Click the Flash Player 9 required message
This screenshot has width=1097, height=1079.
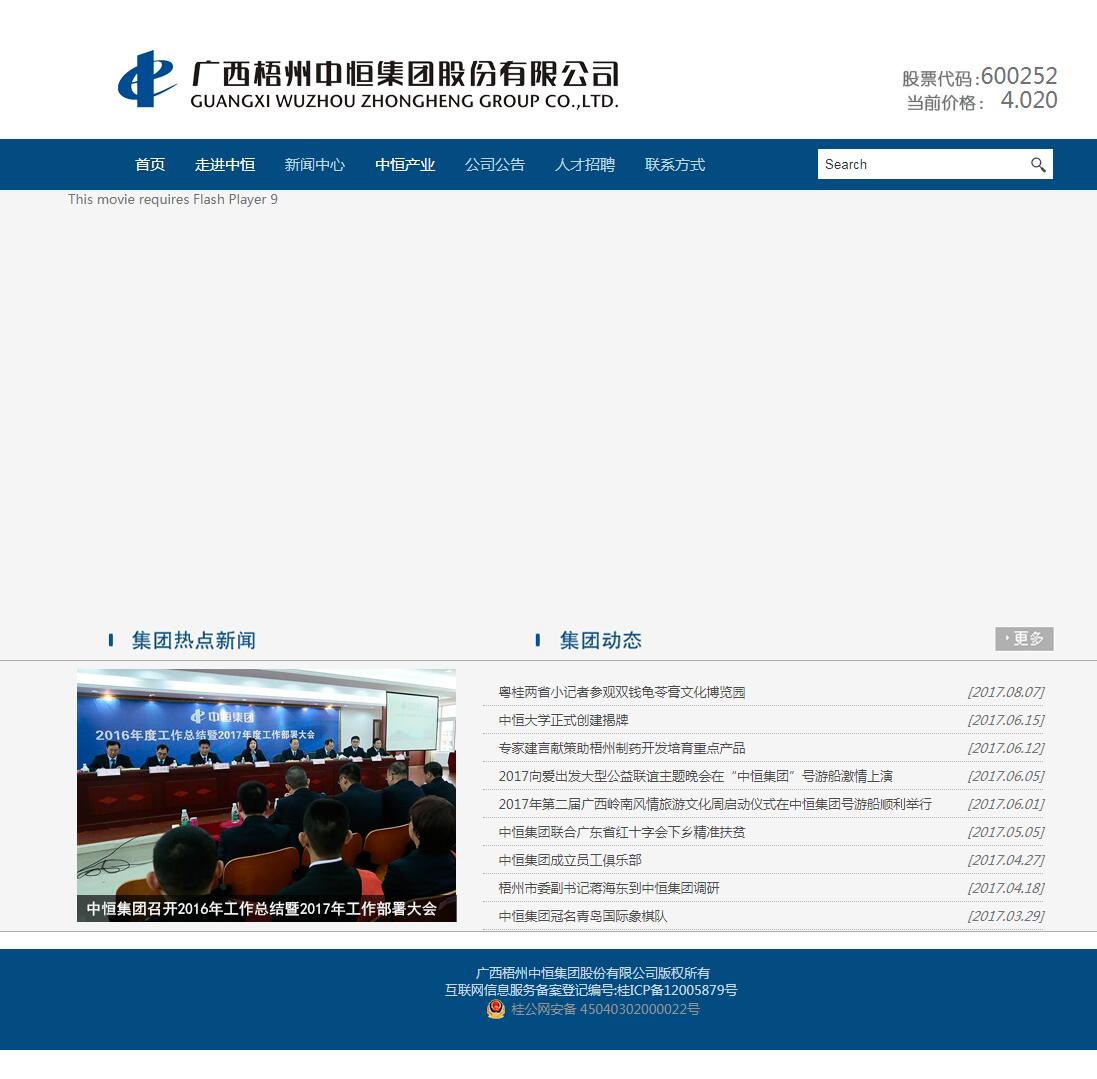(x=173, y=199)
